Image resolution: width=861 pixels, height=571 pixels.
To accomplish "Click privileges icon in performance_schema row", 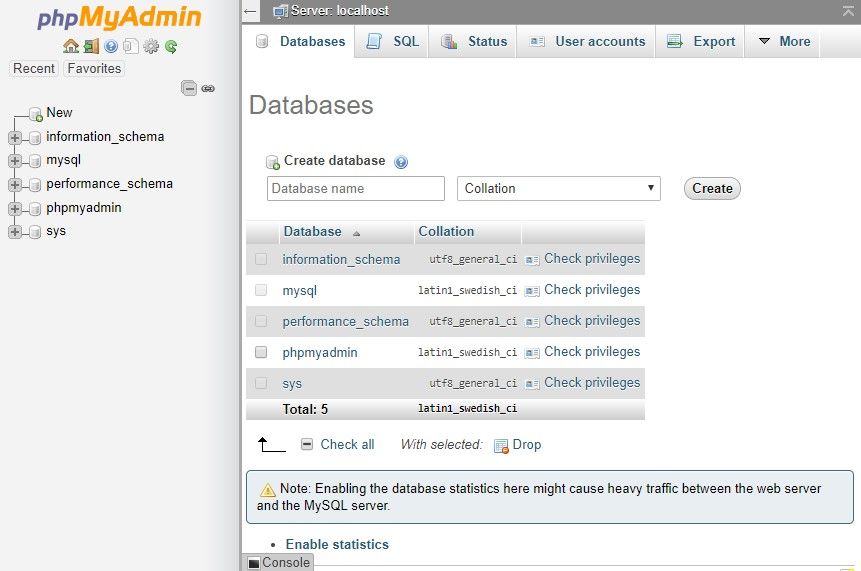I will coord(532,322).
